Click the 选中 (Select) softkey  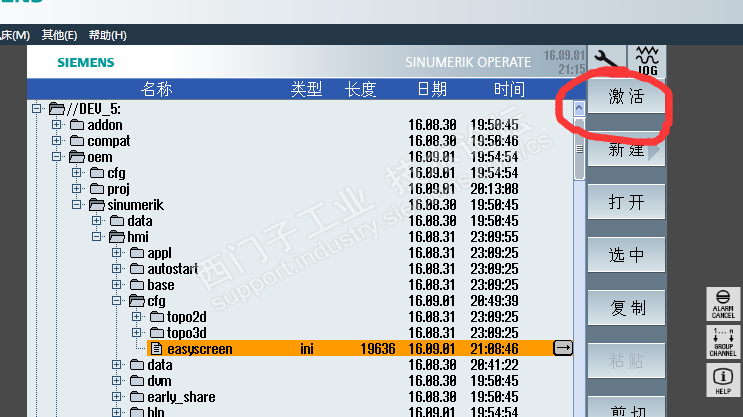[x=626, y=255]
